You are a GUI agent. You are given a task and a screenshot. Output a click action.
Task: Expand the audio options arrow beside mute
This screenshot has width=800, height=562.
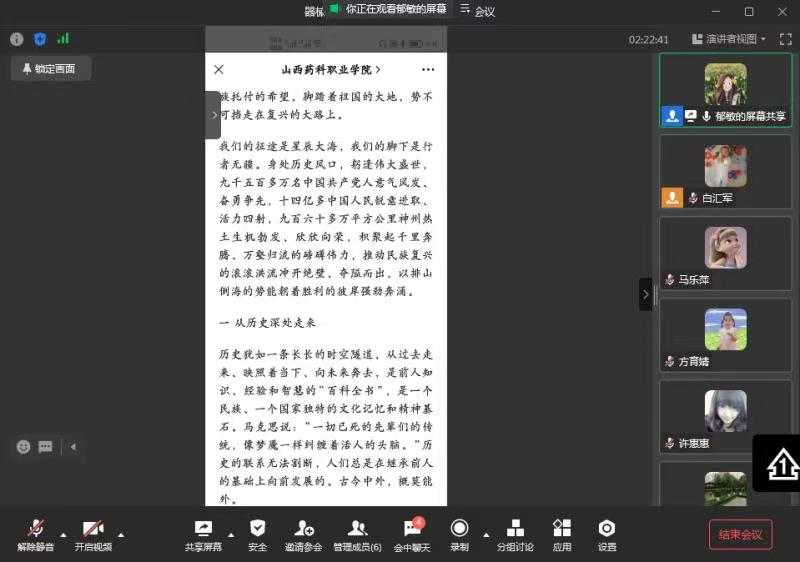(x=63, y=534)
